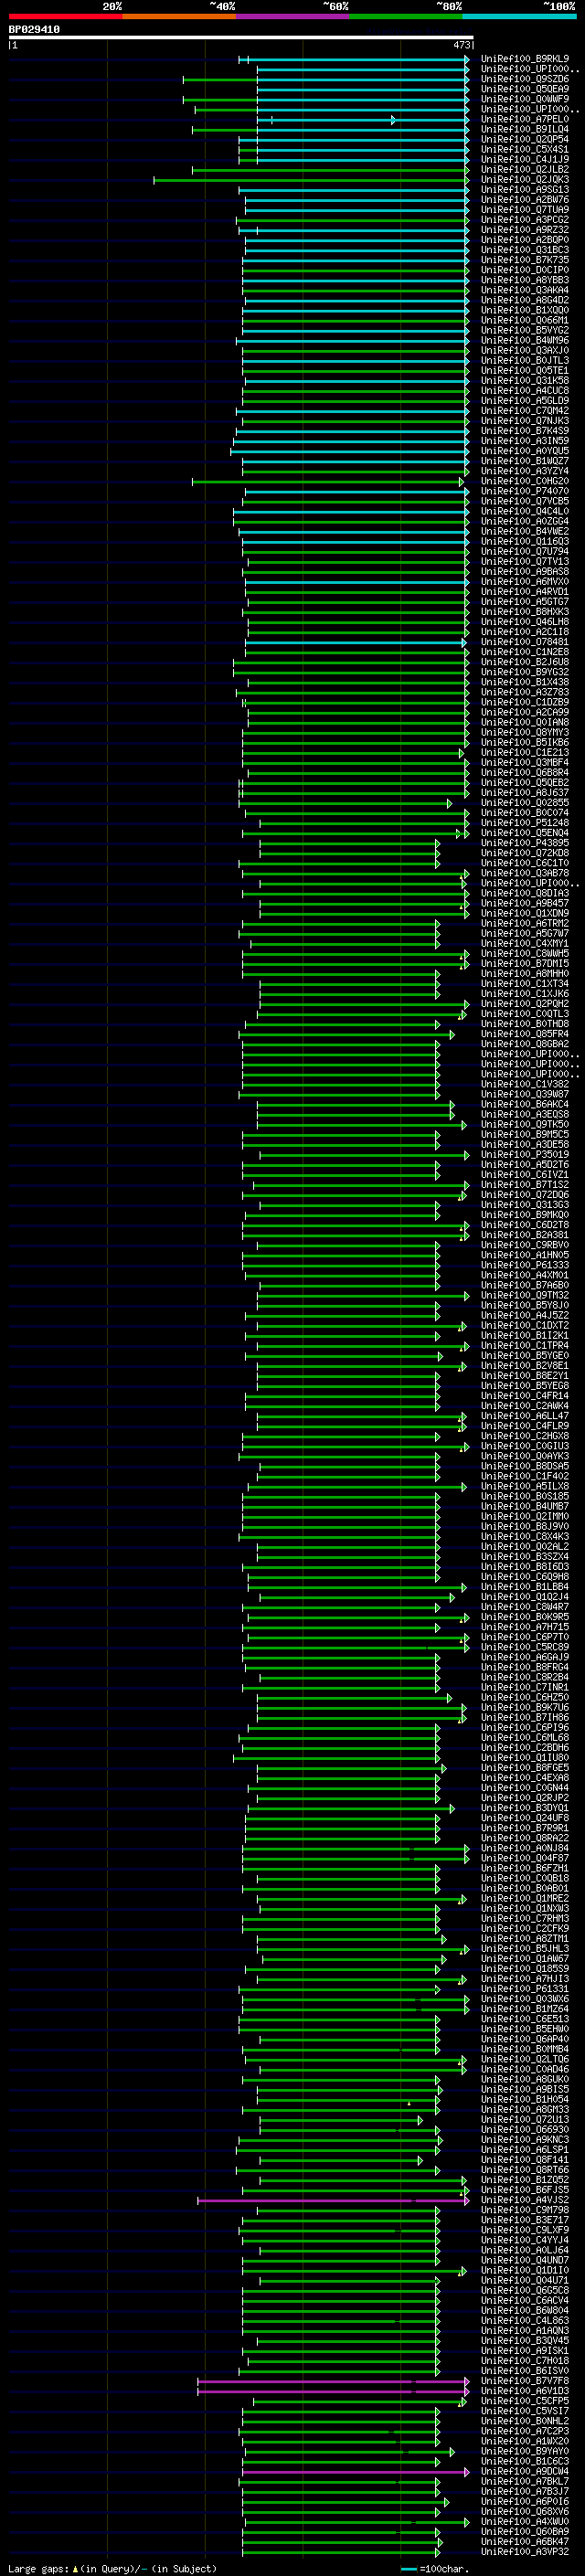This screenshot has height=2576, width=585.
Task: Click the white query sequence bar under BP029410
Action: (x=240, y=38)
